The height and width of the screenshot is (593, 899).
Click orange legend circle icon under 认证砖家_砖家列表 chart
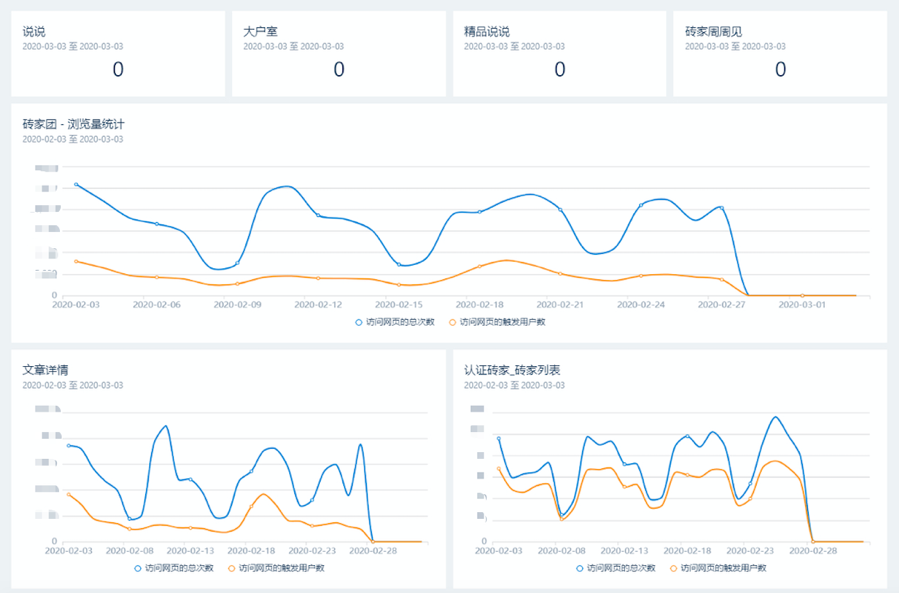click(x=673, y=568)
